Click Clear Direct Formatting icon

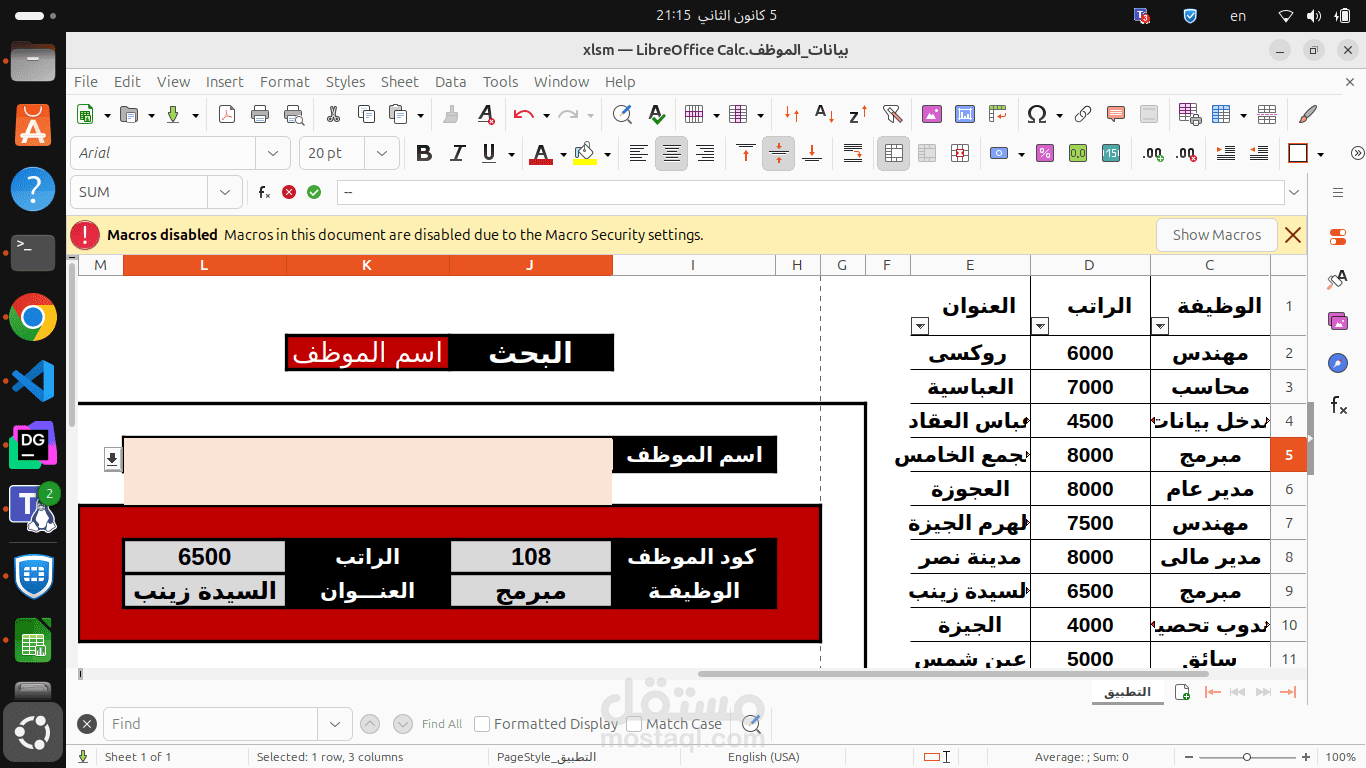pyautogui.click(x=486, y=114)
